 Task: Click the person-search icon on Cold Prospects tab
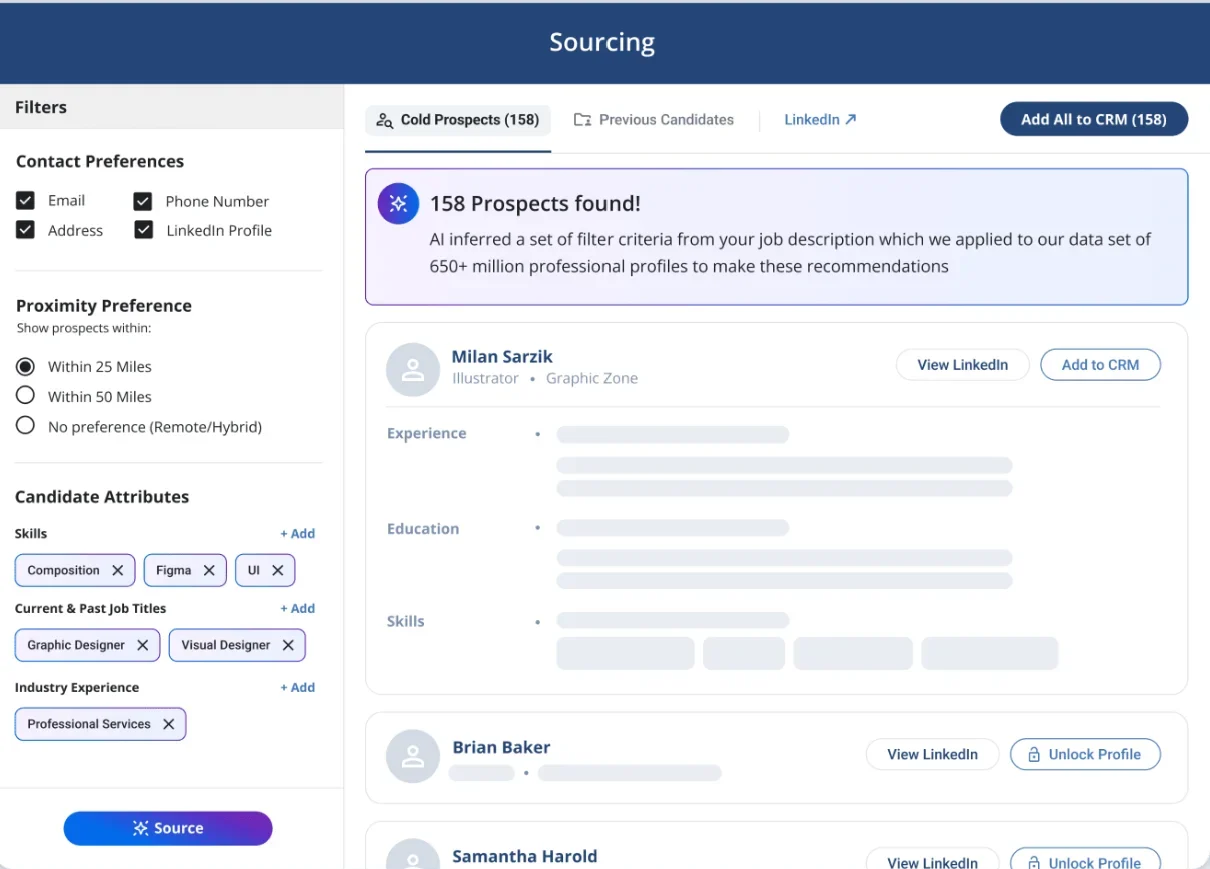point(384,120)
